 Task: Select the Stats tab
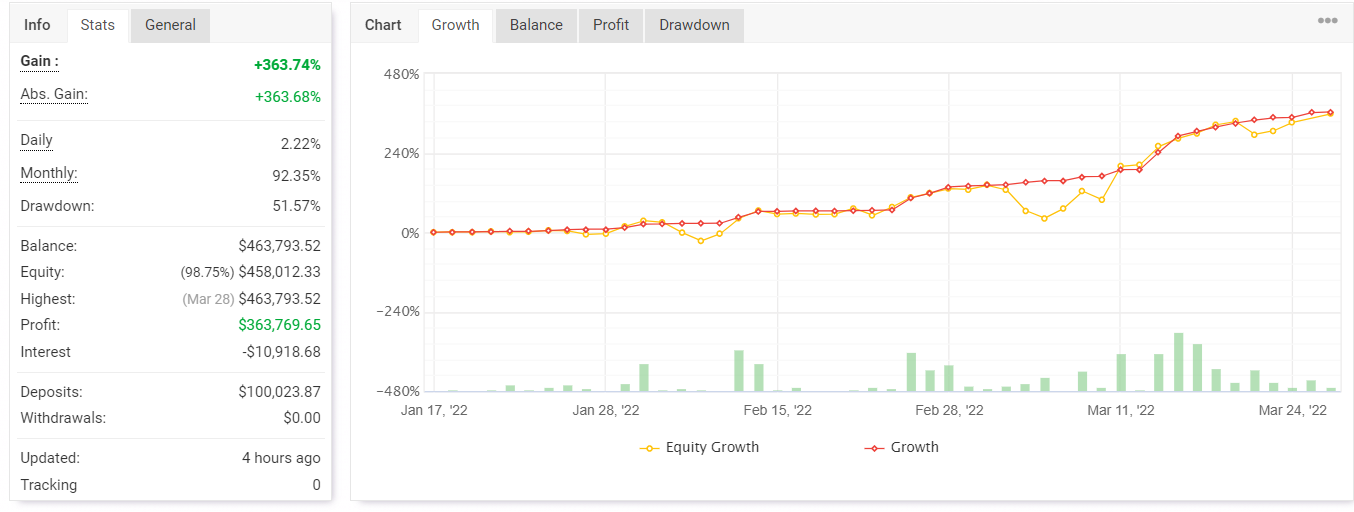click(x=98, y=25)
